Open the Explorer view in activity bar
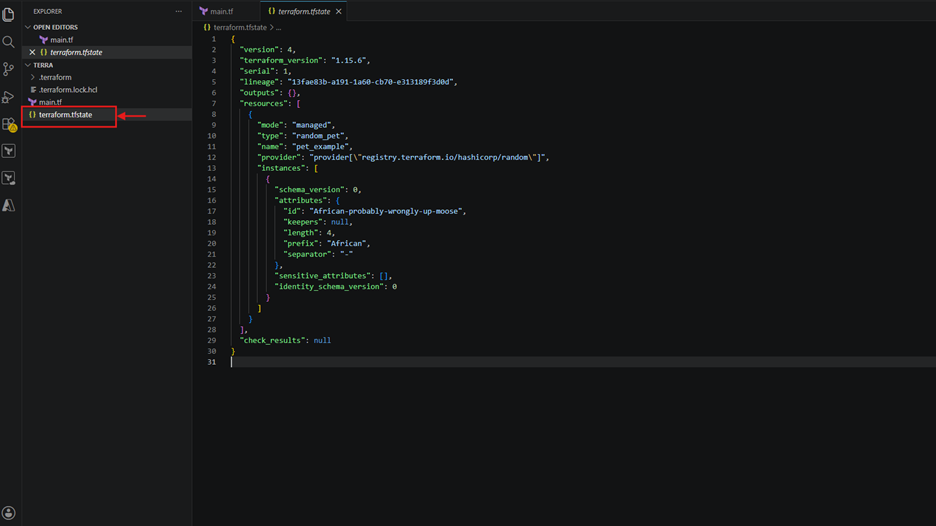The width and height of the screenshot is (936, 526). 8,14
